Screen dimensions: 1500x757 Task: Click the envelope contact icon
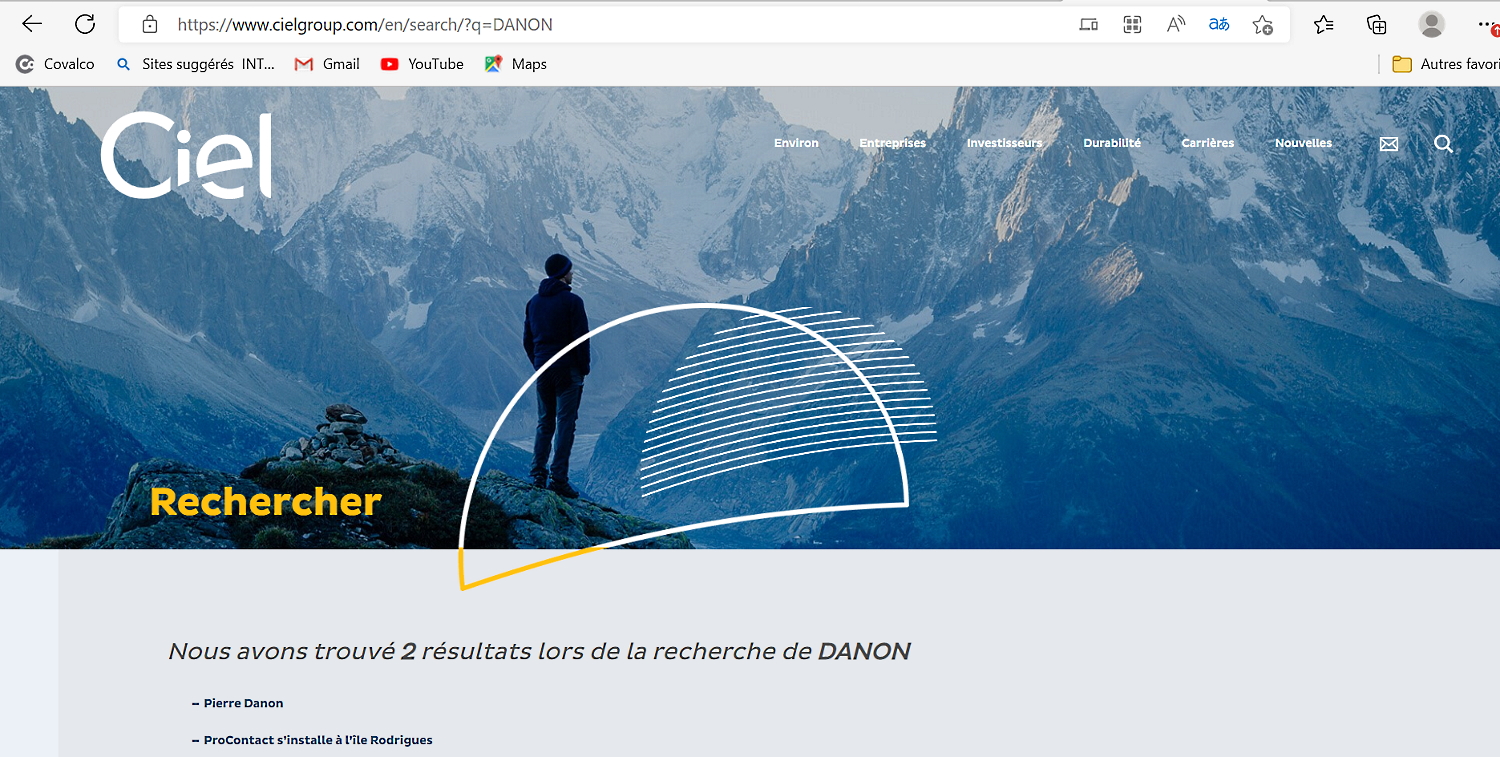[x=1389, y=144]
